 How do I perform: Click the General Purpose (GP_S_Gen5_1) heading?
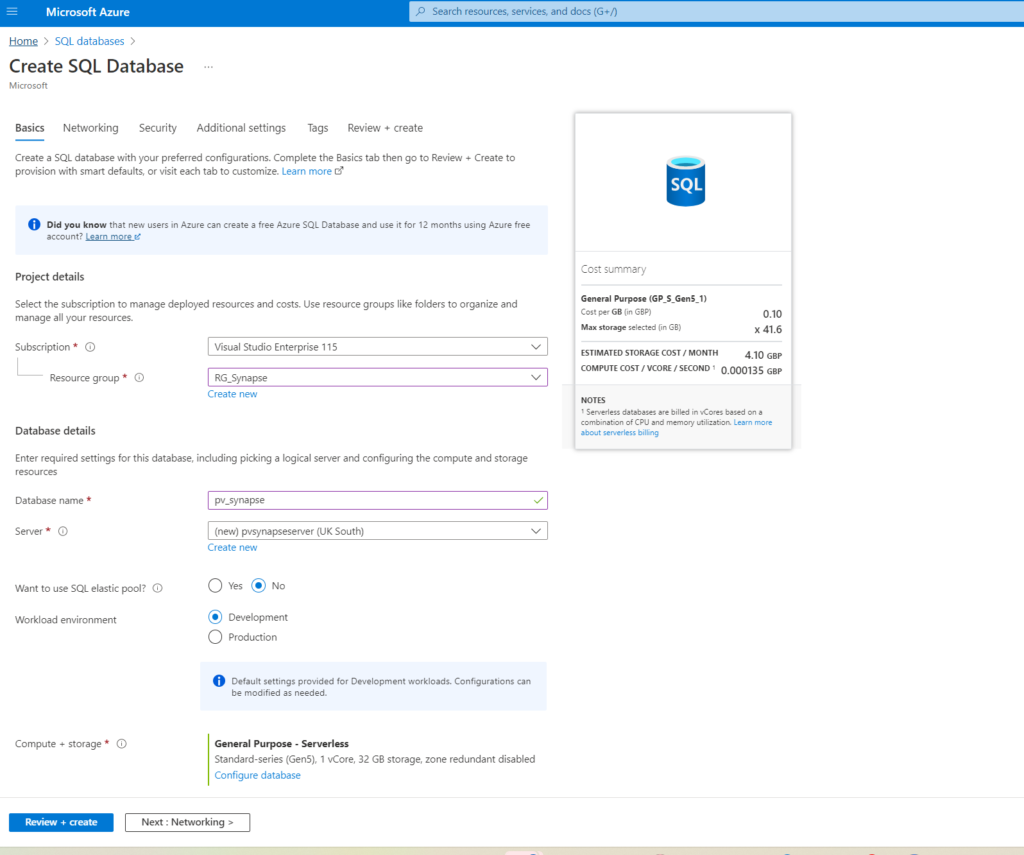click(x=643, y=298)
